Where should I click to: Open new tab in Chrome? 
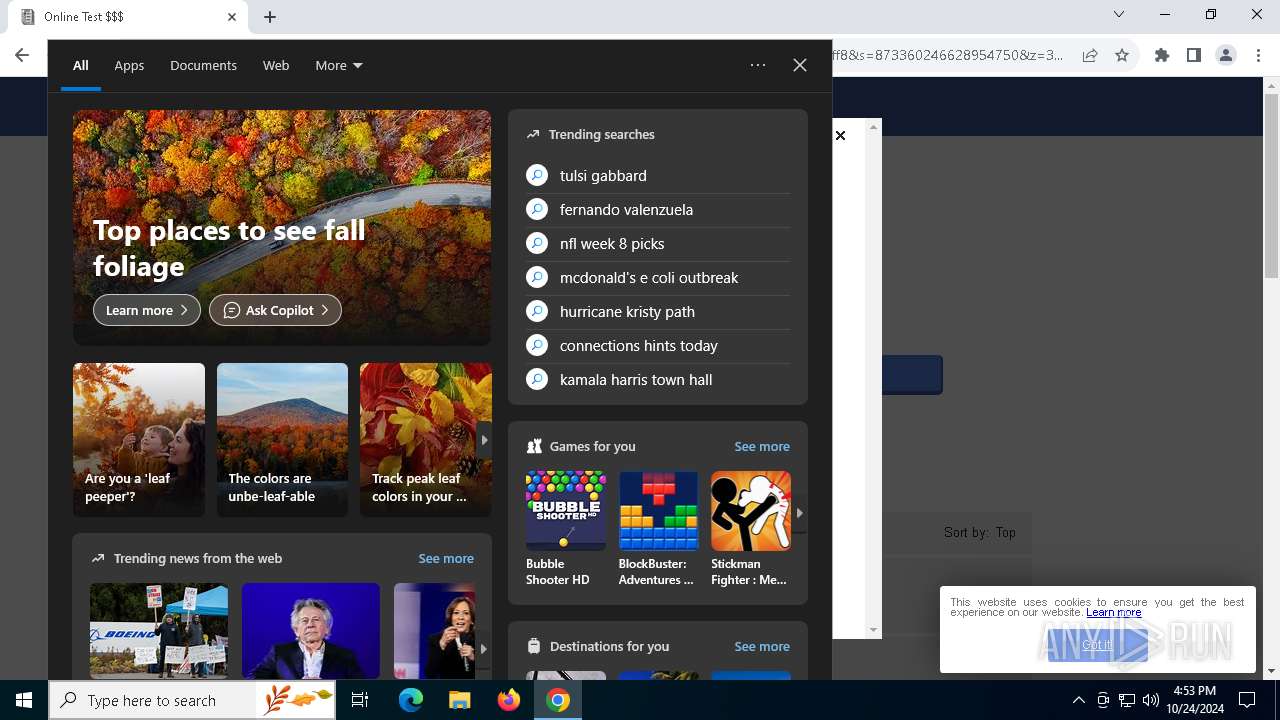[x=270, y=16]
